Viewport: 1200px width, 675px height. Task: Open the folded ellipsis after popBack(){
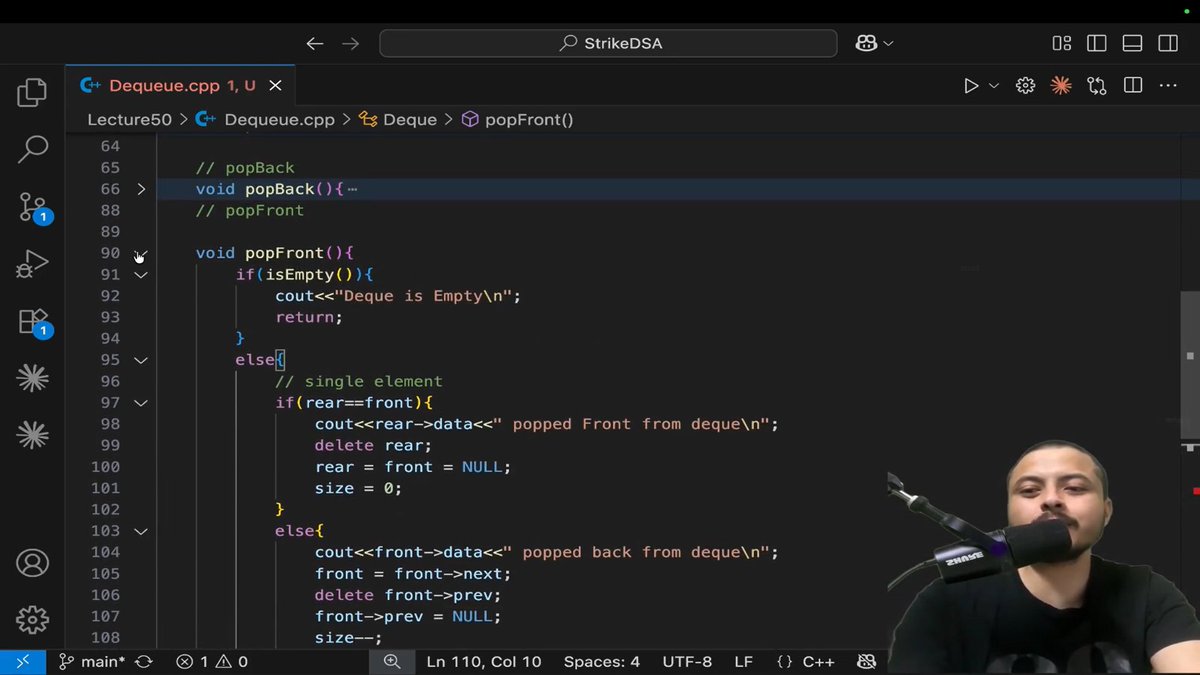click(x=352, y=189)
